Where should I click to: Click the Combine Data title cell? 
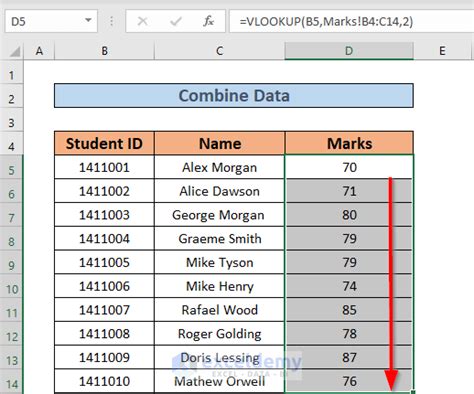coord(234,96)
